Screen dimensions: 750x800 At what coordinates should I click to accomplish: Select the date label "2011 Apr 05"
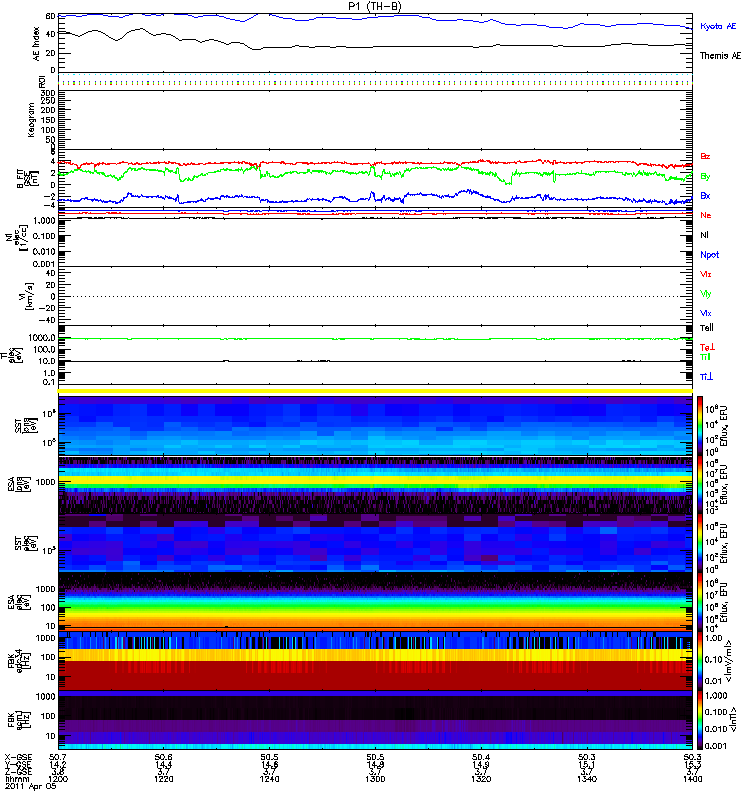click(31, 786)
